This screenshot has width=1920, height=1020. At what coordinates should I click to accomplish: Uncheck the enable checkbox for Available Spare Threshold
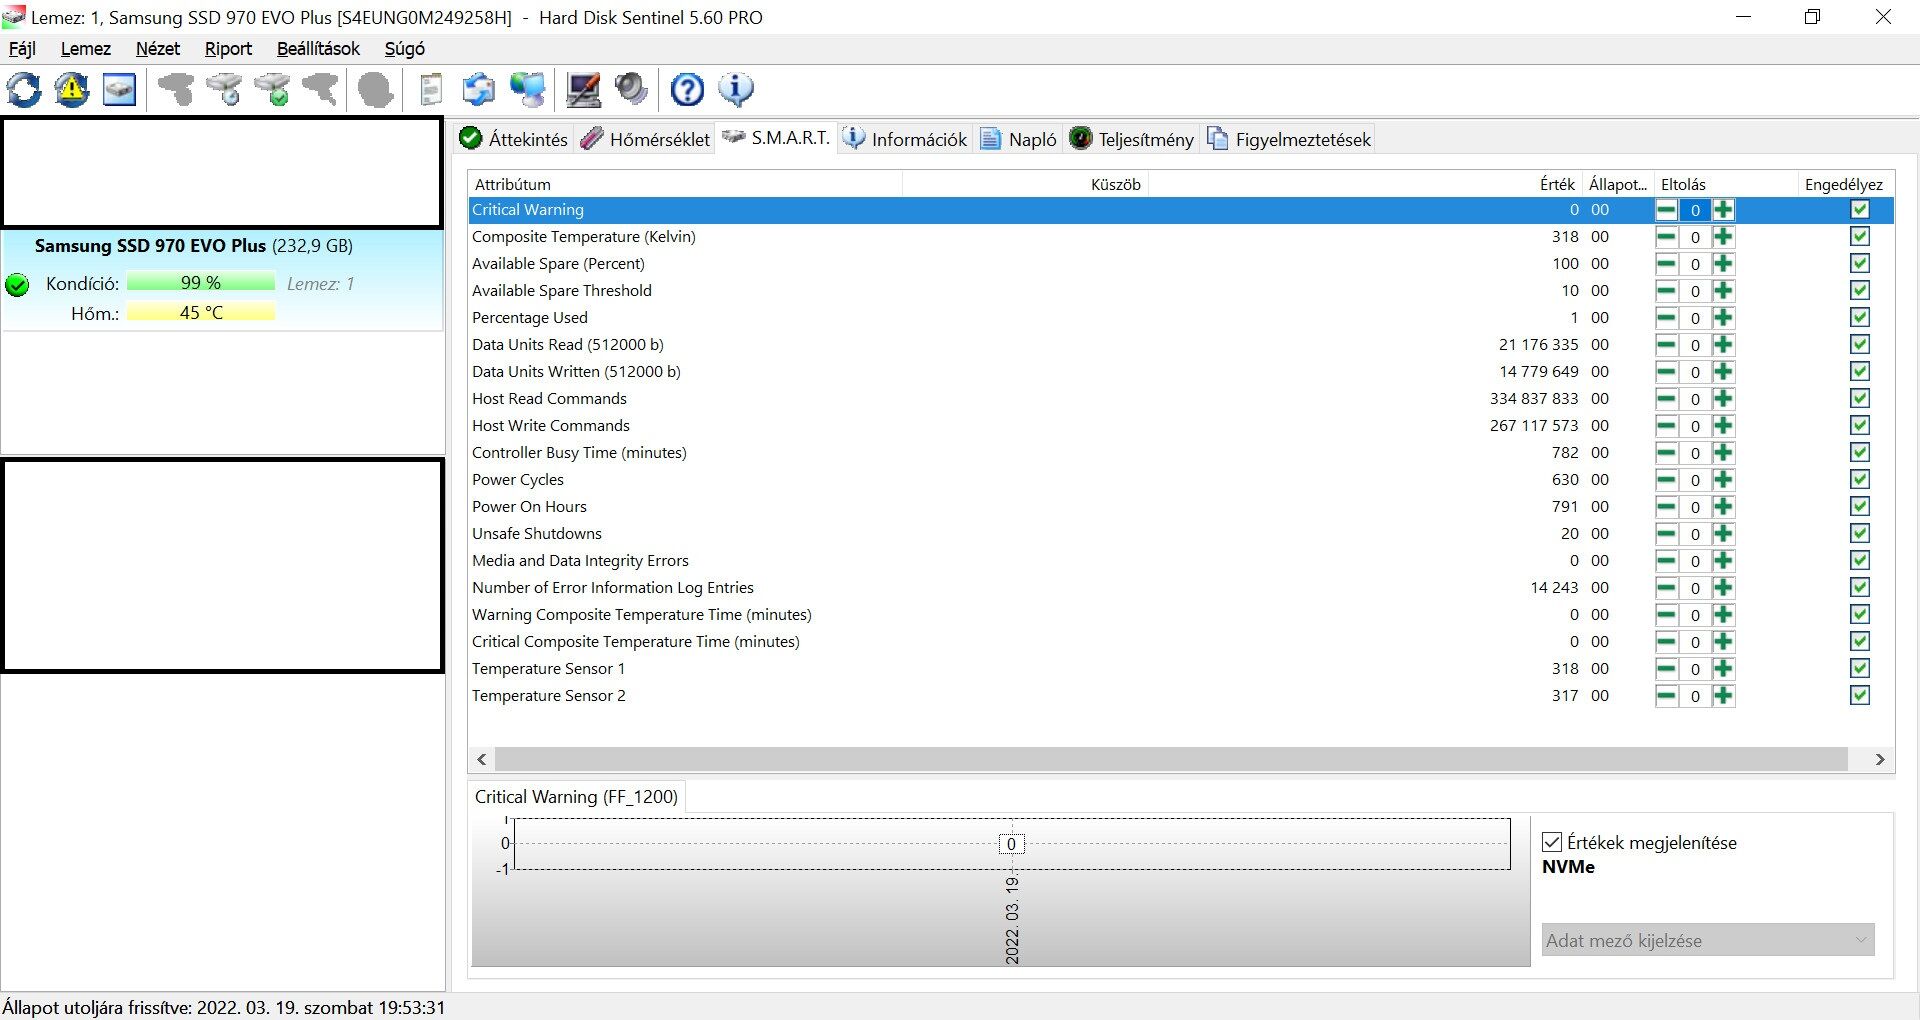pyautogui.click(x=1860, y=291)
